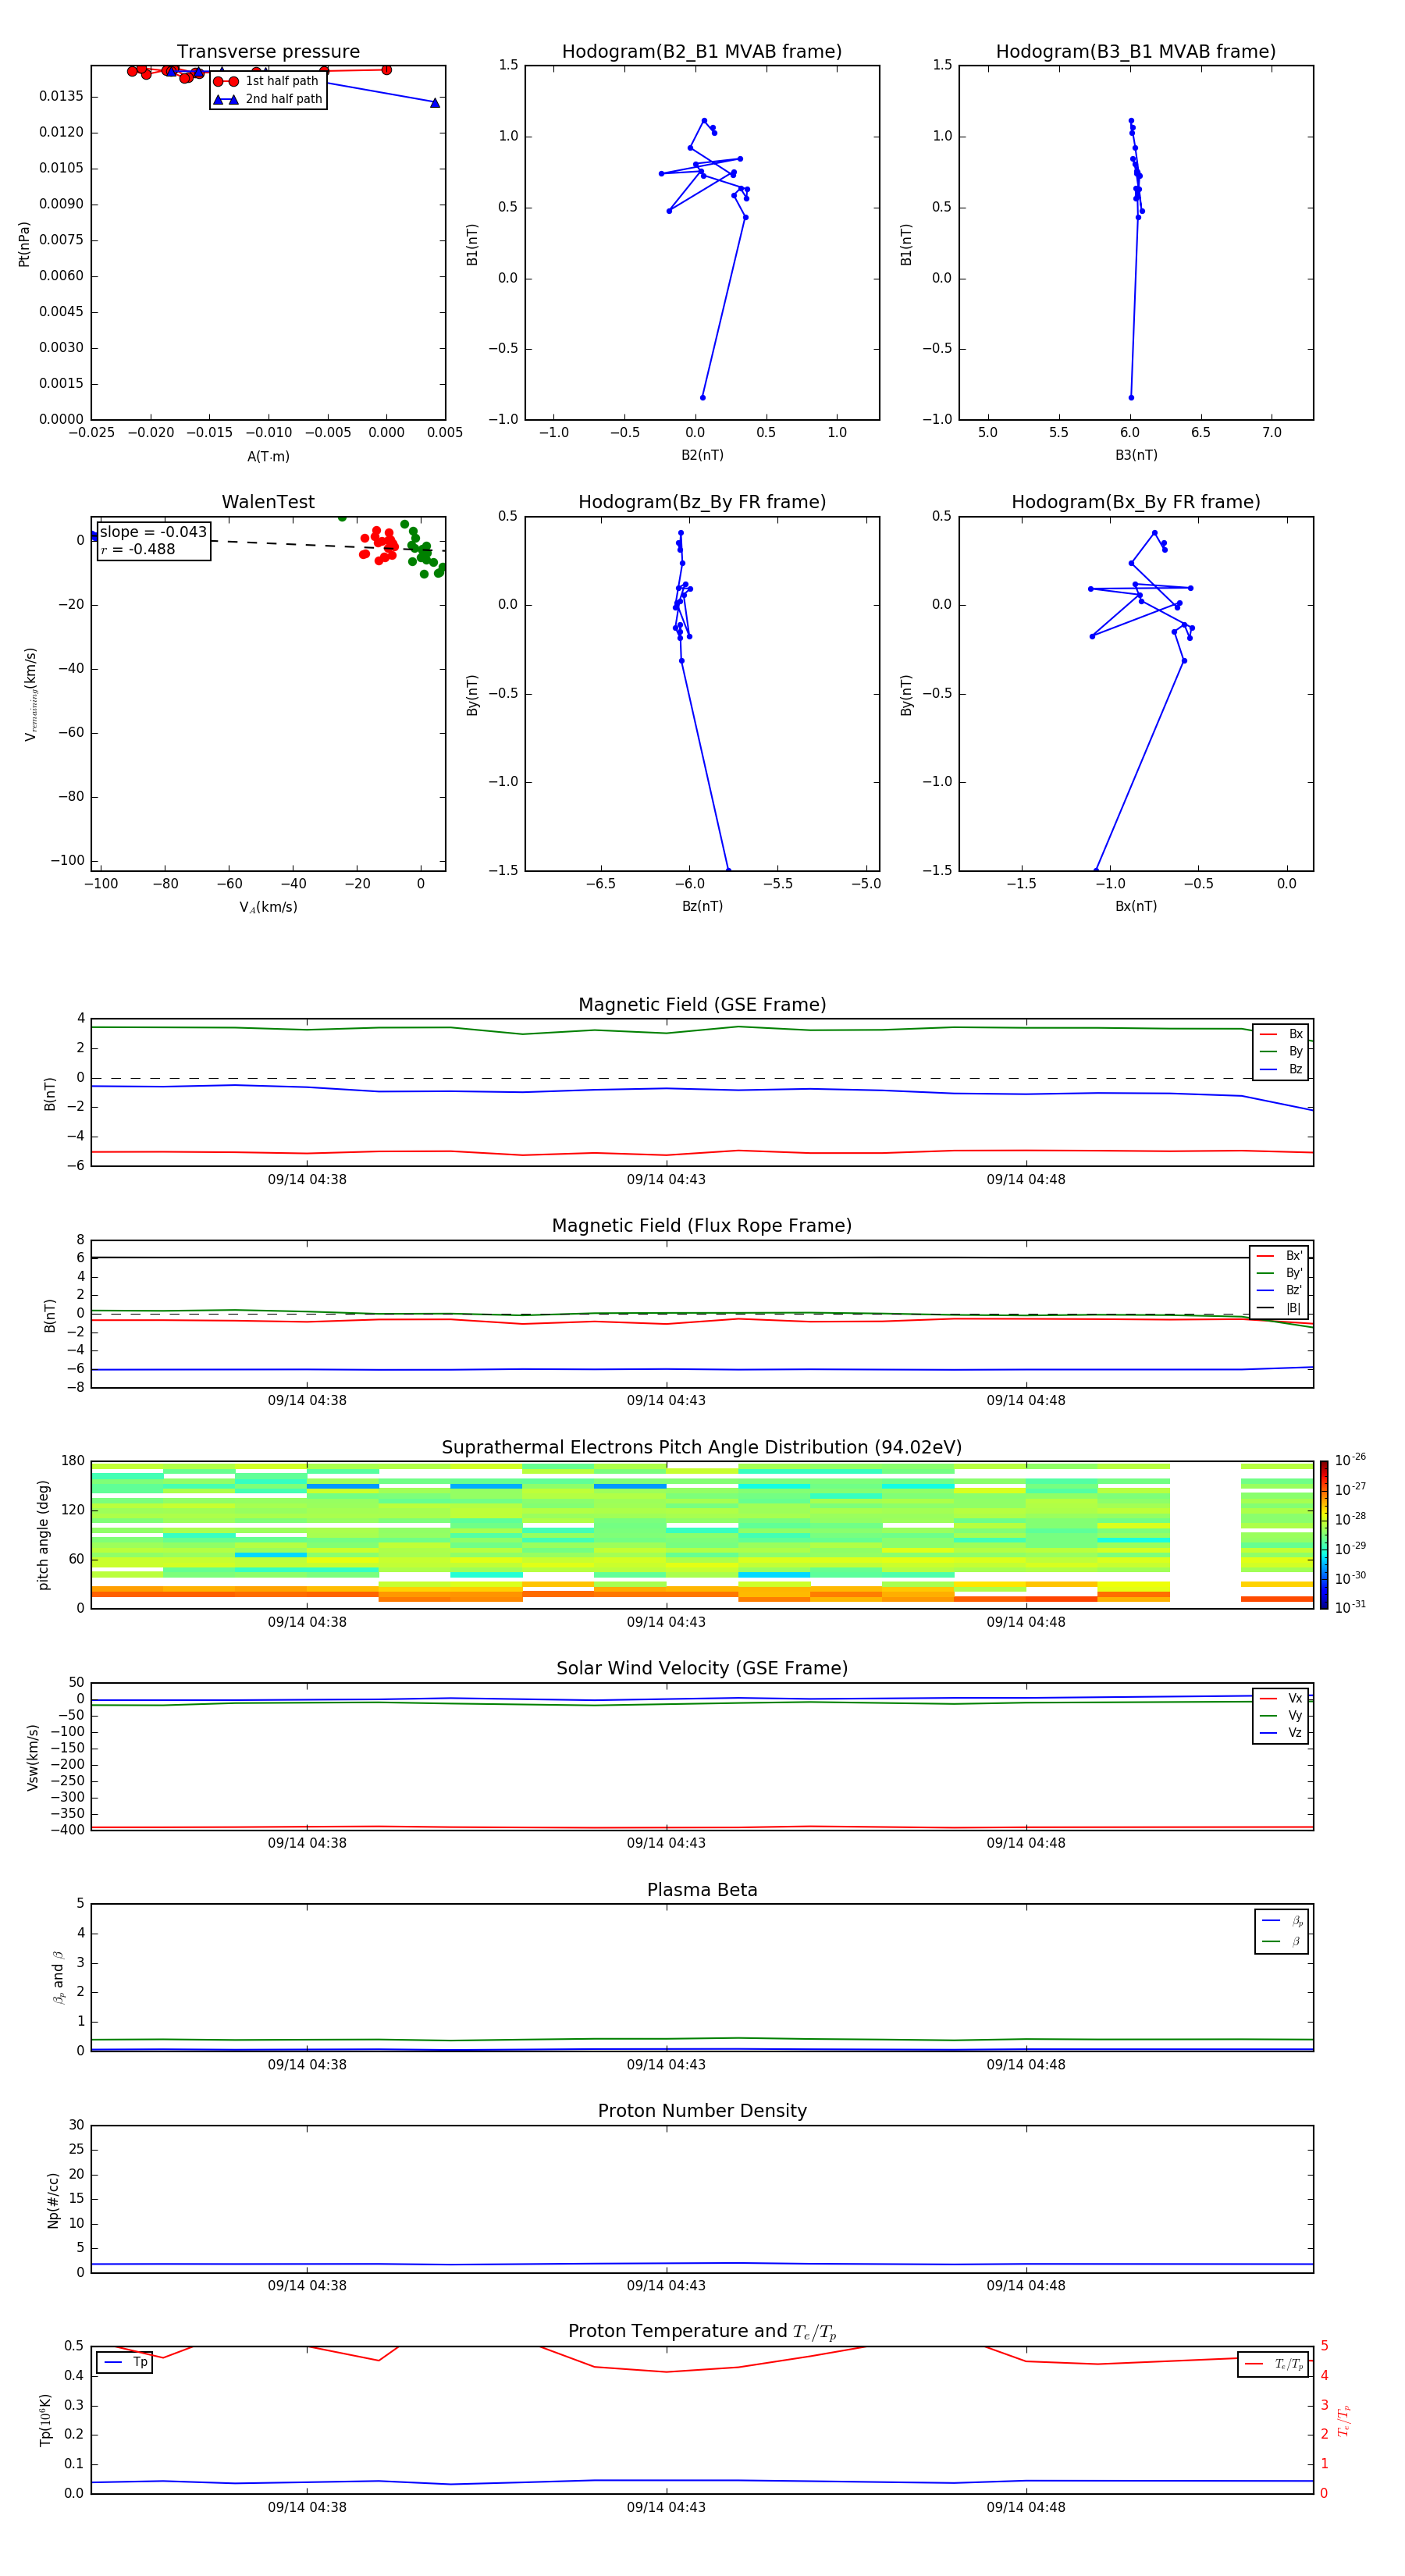This screenshot has width=1405, height=2576.
Task: Click the red Bx line in GSE magnetic plot
Action: [x=702, y=1152]
